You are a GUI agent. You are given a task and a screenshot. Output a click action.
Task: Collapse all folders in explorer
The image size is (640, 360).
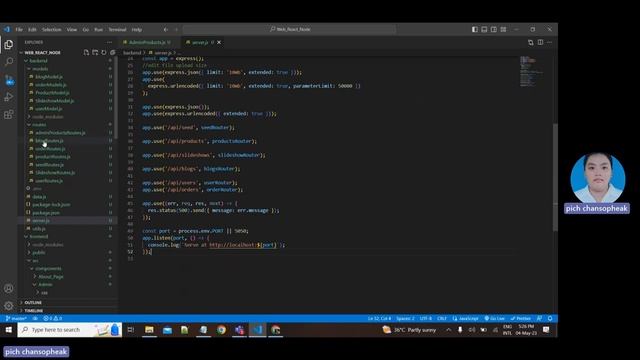(112, 53)
